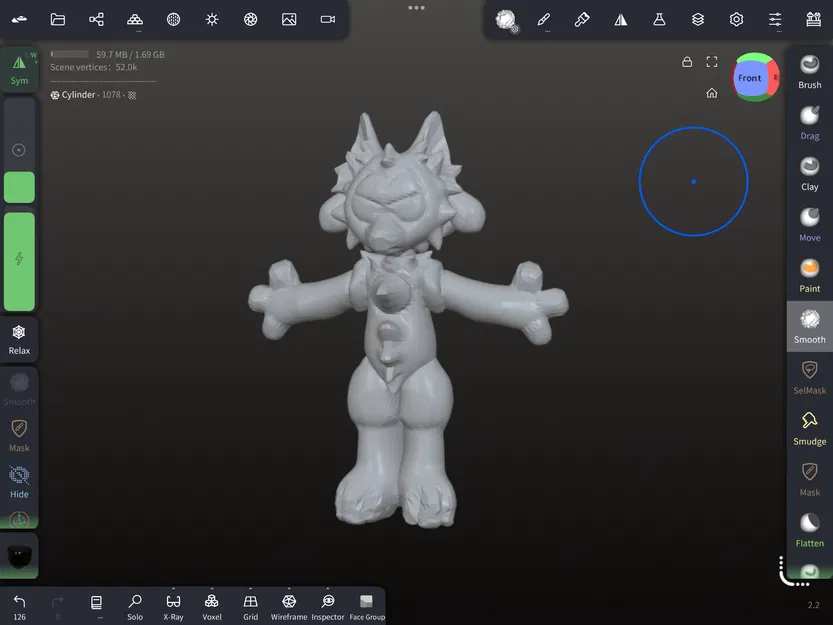Open the Settings gear menu

point(736,19)
